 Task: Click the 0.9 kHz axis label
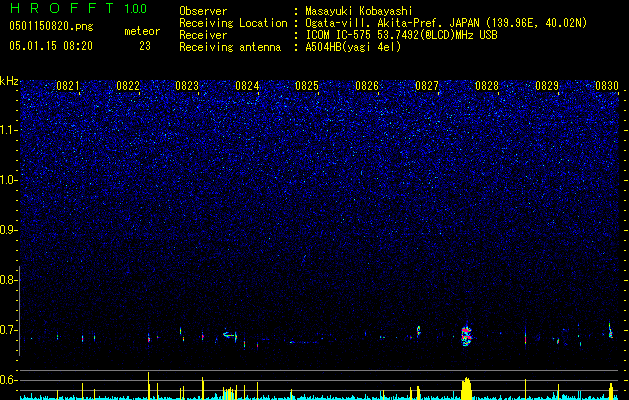(9, 230)
